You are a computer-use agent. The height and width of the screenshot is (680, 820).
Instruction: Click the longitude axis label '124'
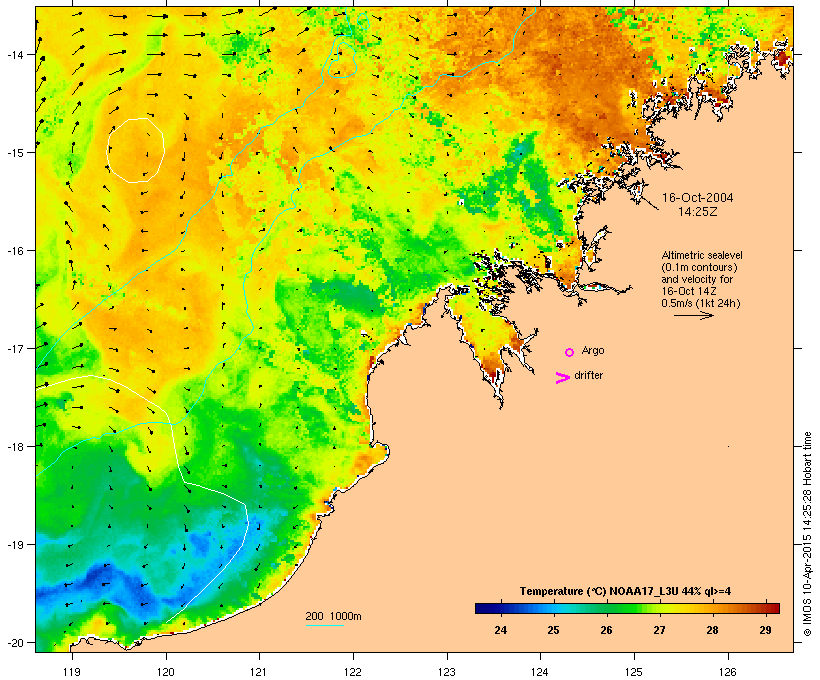[x=540, y=672]
